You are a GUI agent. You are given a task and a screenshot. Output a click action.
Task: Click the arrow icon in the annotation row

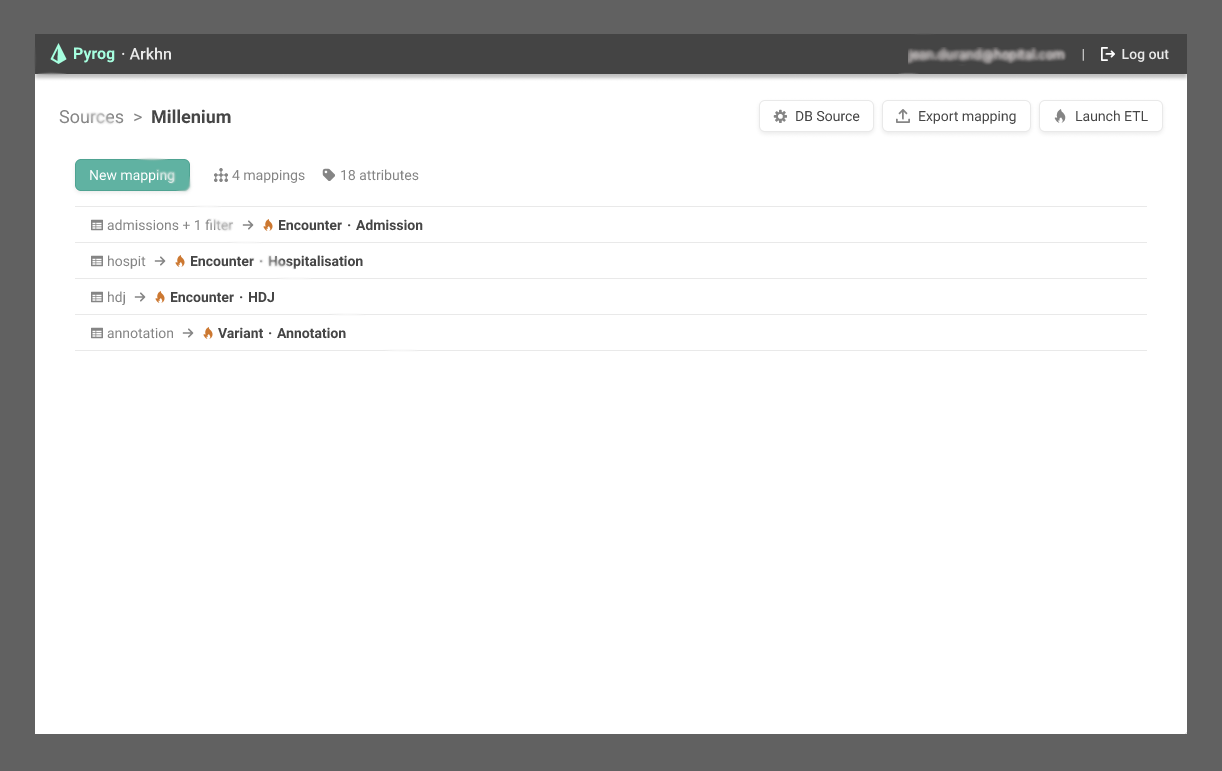pyautogui.click(x=188, y=333)
